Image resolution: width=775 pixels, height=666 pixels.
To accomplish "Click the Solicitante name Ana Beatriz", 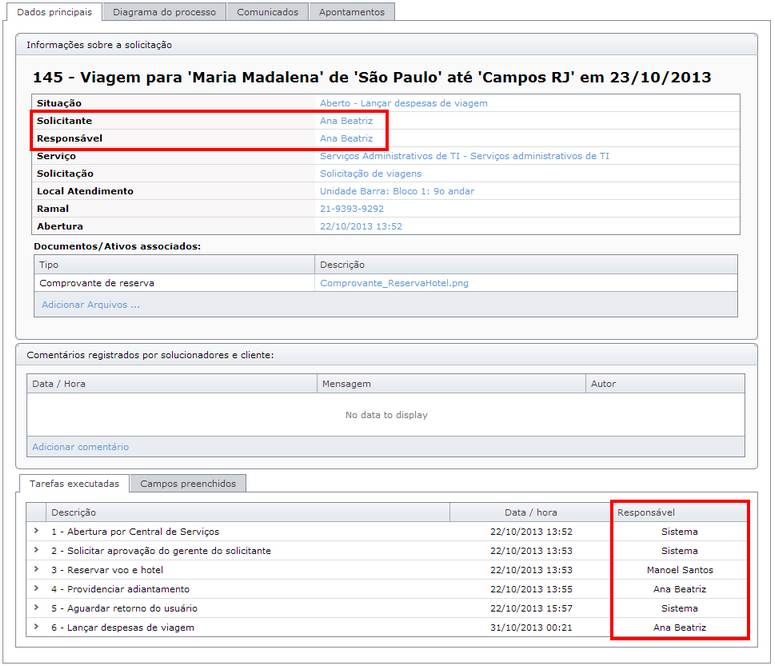I will tap(346, 121).
